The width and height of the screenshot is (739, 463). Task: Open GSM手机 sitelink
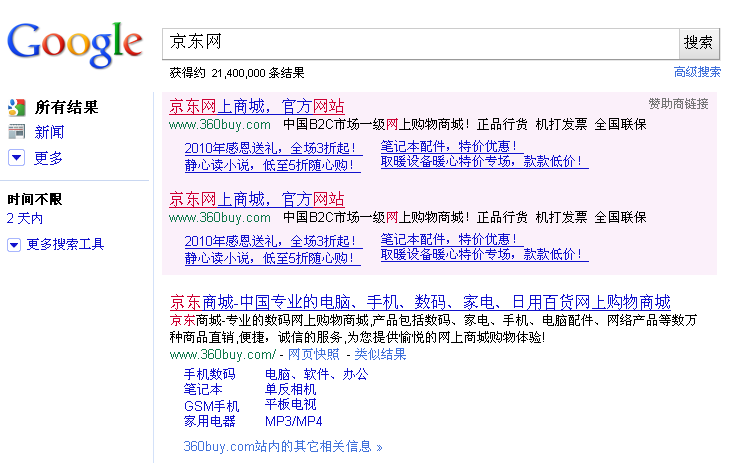point(212,406)
